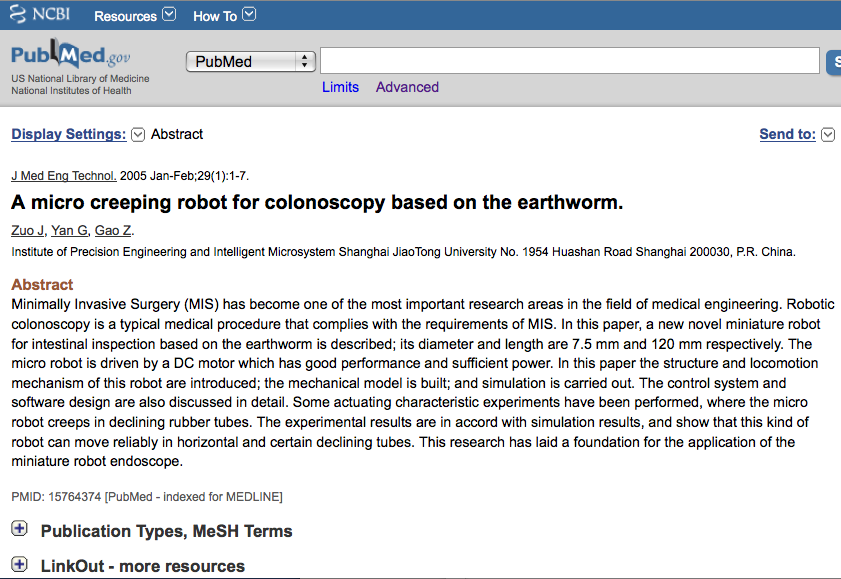Screen dimensions: 841x579
Task: Click the search input field
Action: (x=570, y=61)
